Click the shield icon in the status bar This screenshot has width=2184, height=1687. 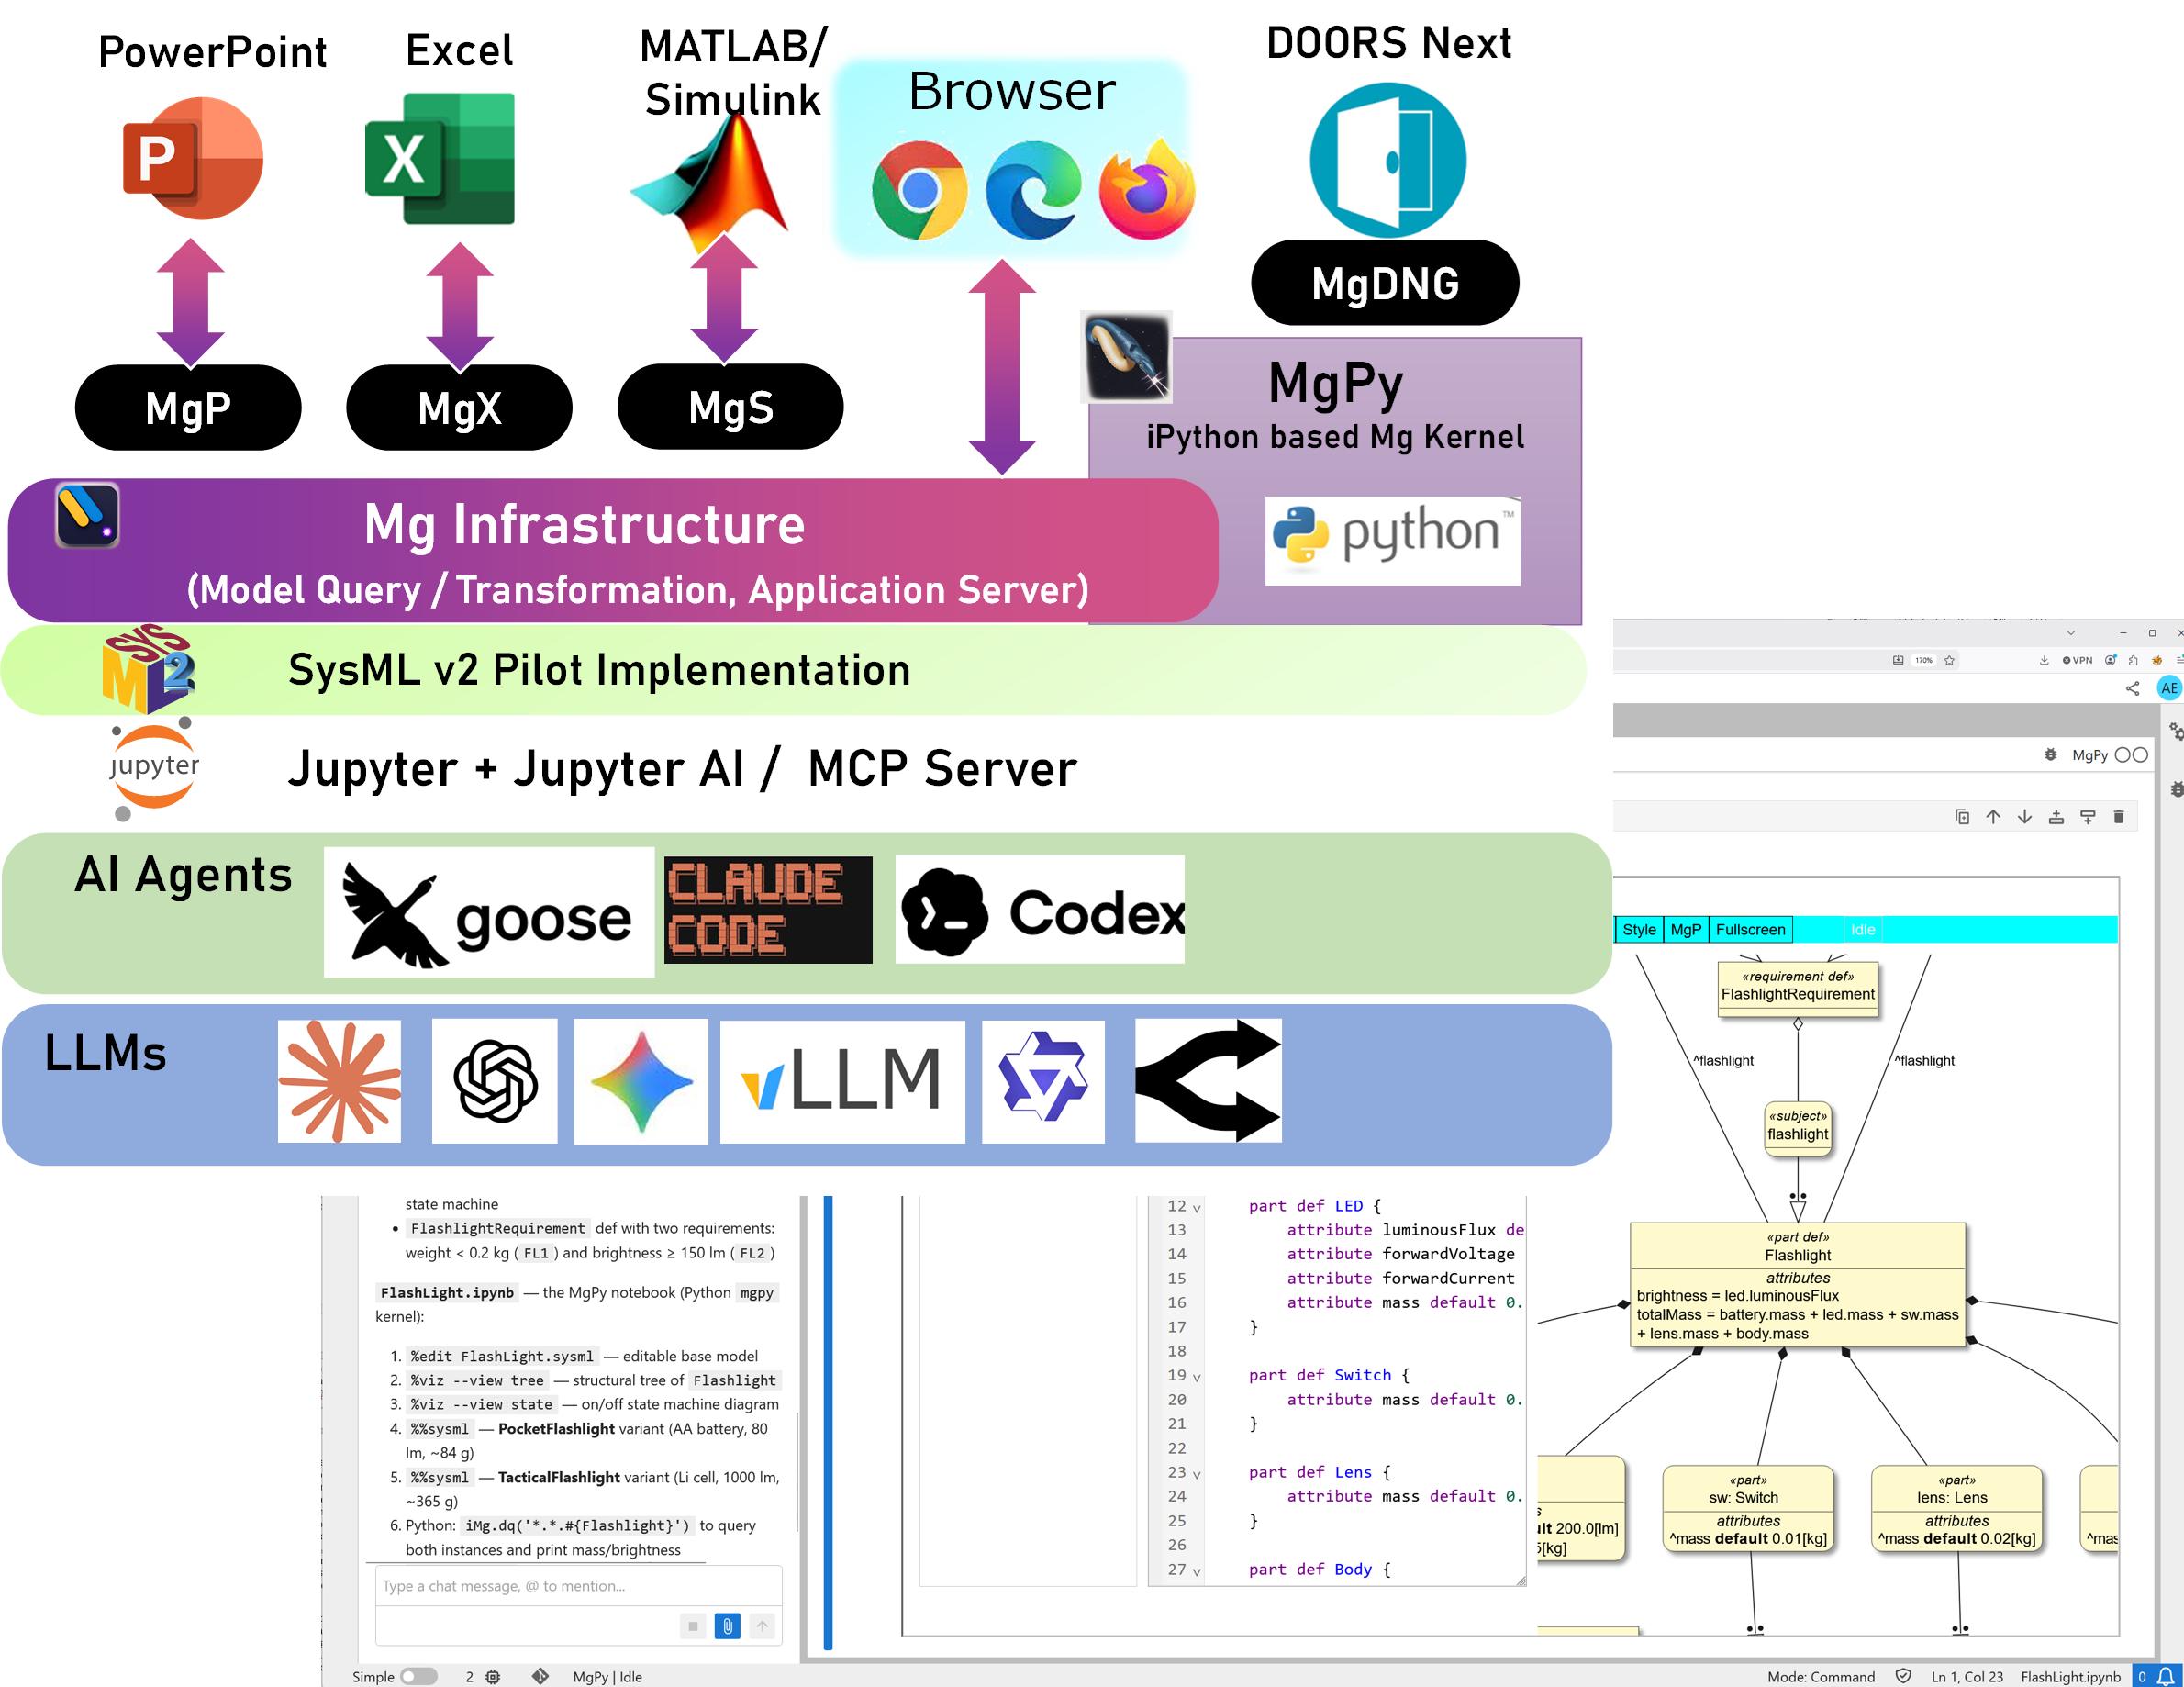[1904, 1676]
